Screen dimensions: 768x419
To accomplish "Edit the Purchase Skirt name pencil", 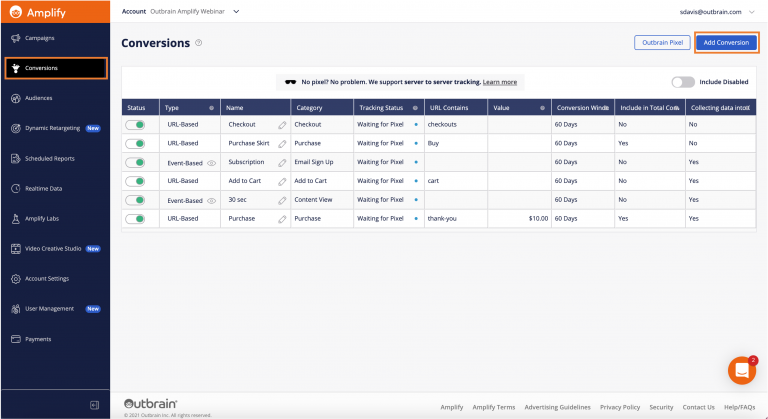I will [x=282, y=144].
